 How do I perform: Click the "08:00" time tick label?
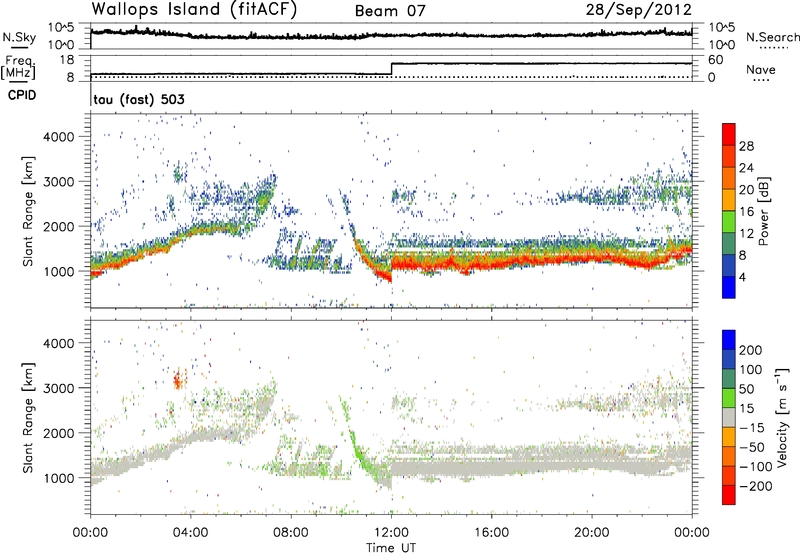[x=291, y=533]
